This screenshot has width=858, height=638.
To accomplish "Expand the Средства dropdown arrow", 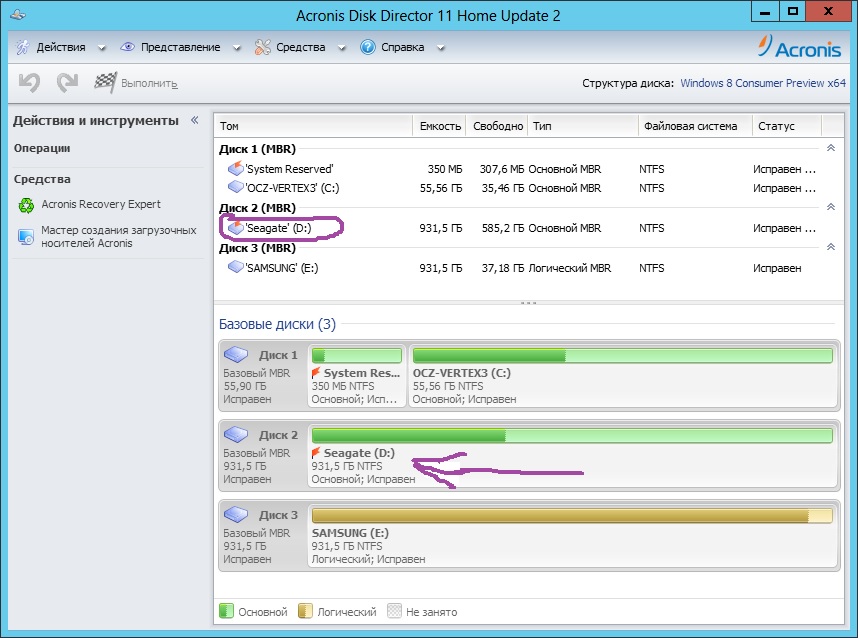I will 341,48.
